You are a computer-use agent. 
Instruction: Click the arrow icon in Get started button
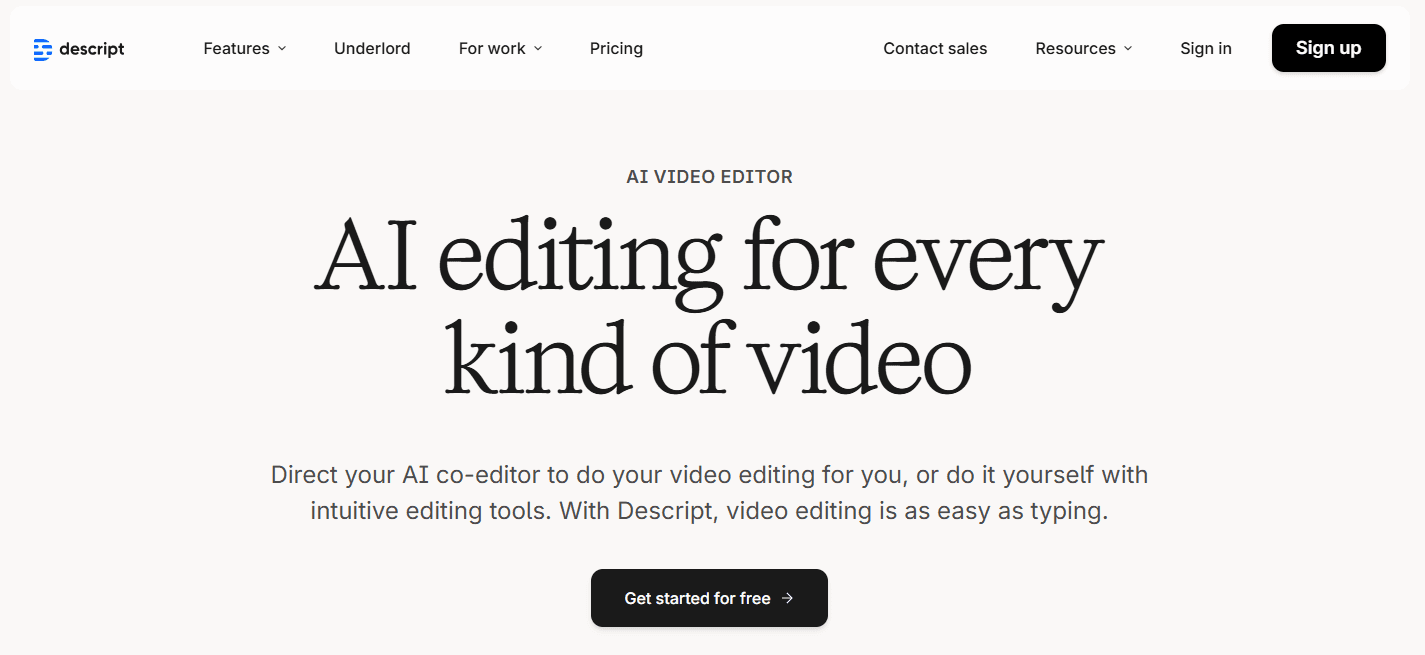click(787, 598)
